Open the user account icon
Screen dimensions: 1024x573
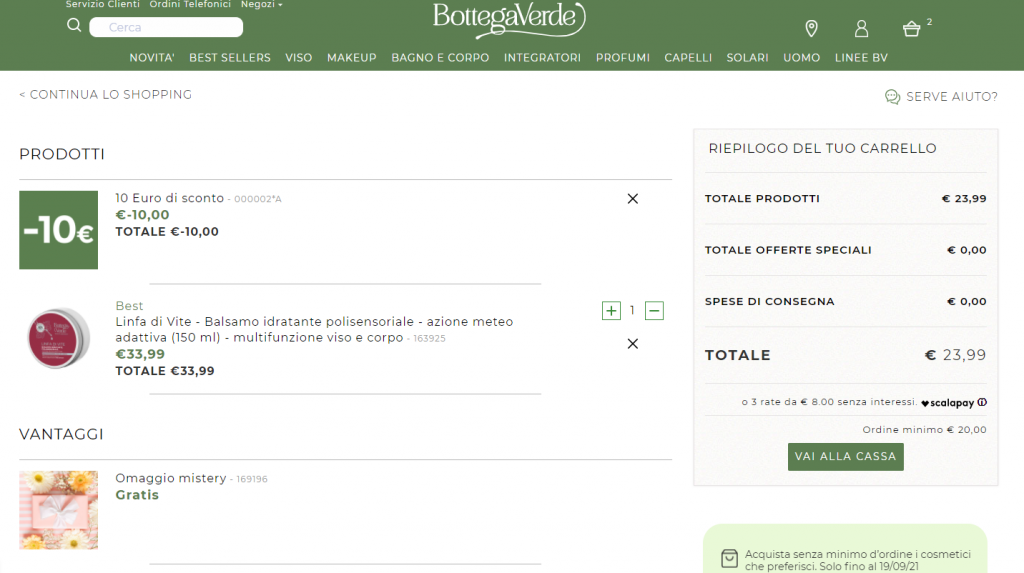pos(861,28)
